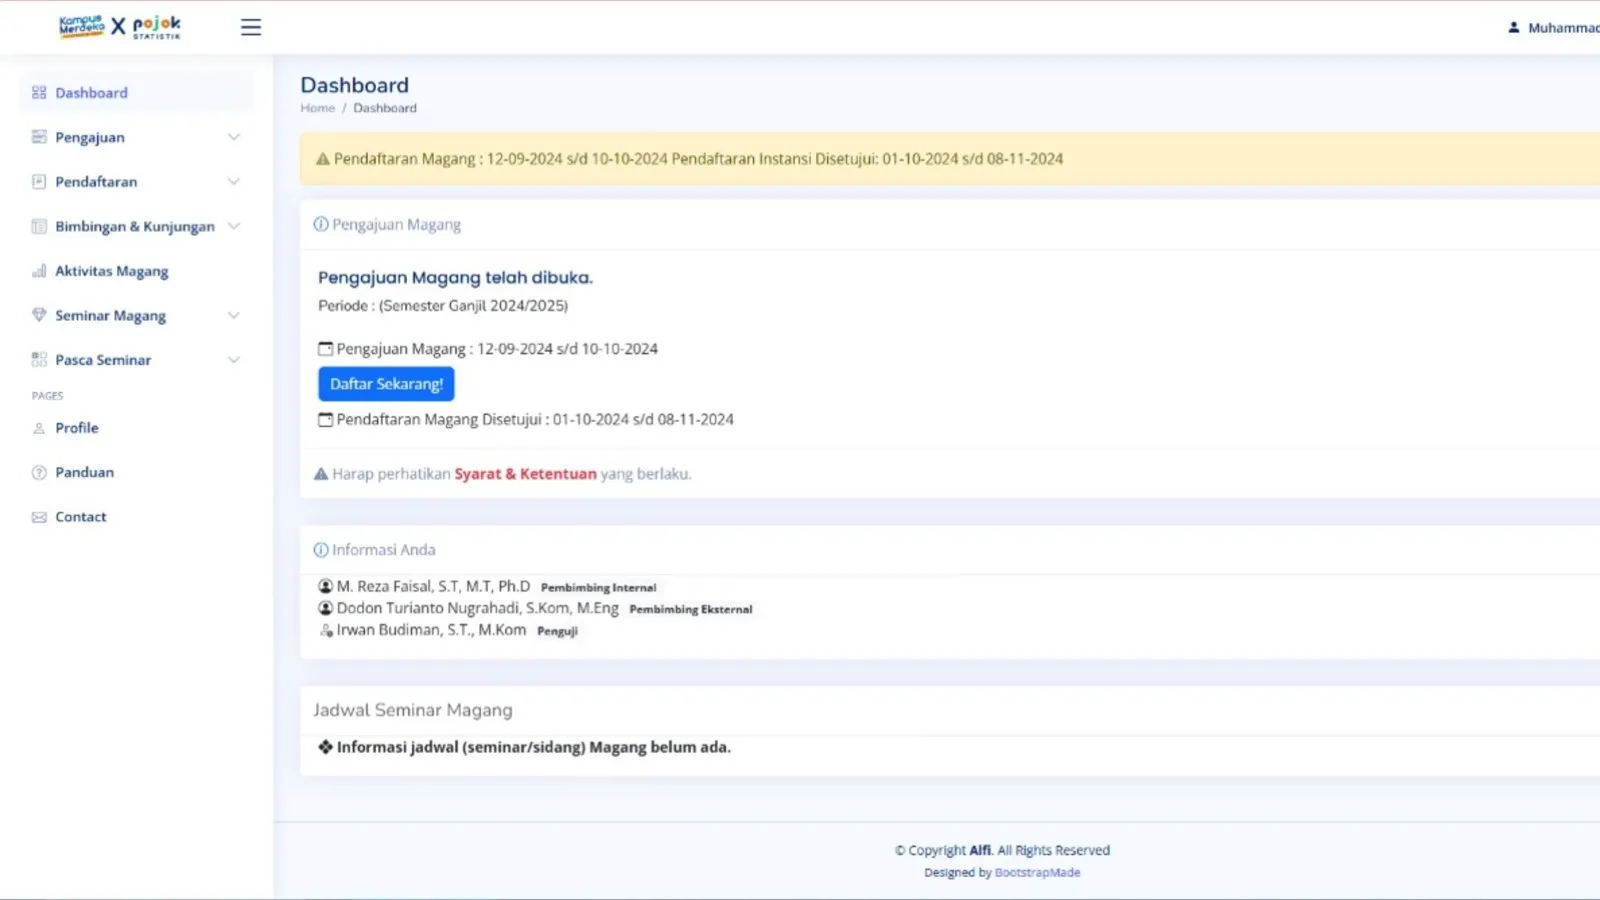The height and width of the screenshot is (900, 1600).
Task: Toggle the hamburger sidebar menu icon
Action: coord(251,27)
